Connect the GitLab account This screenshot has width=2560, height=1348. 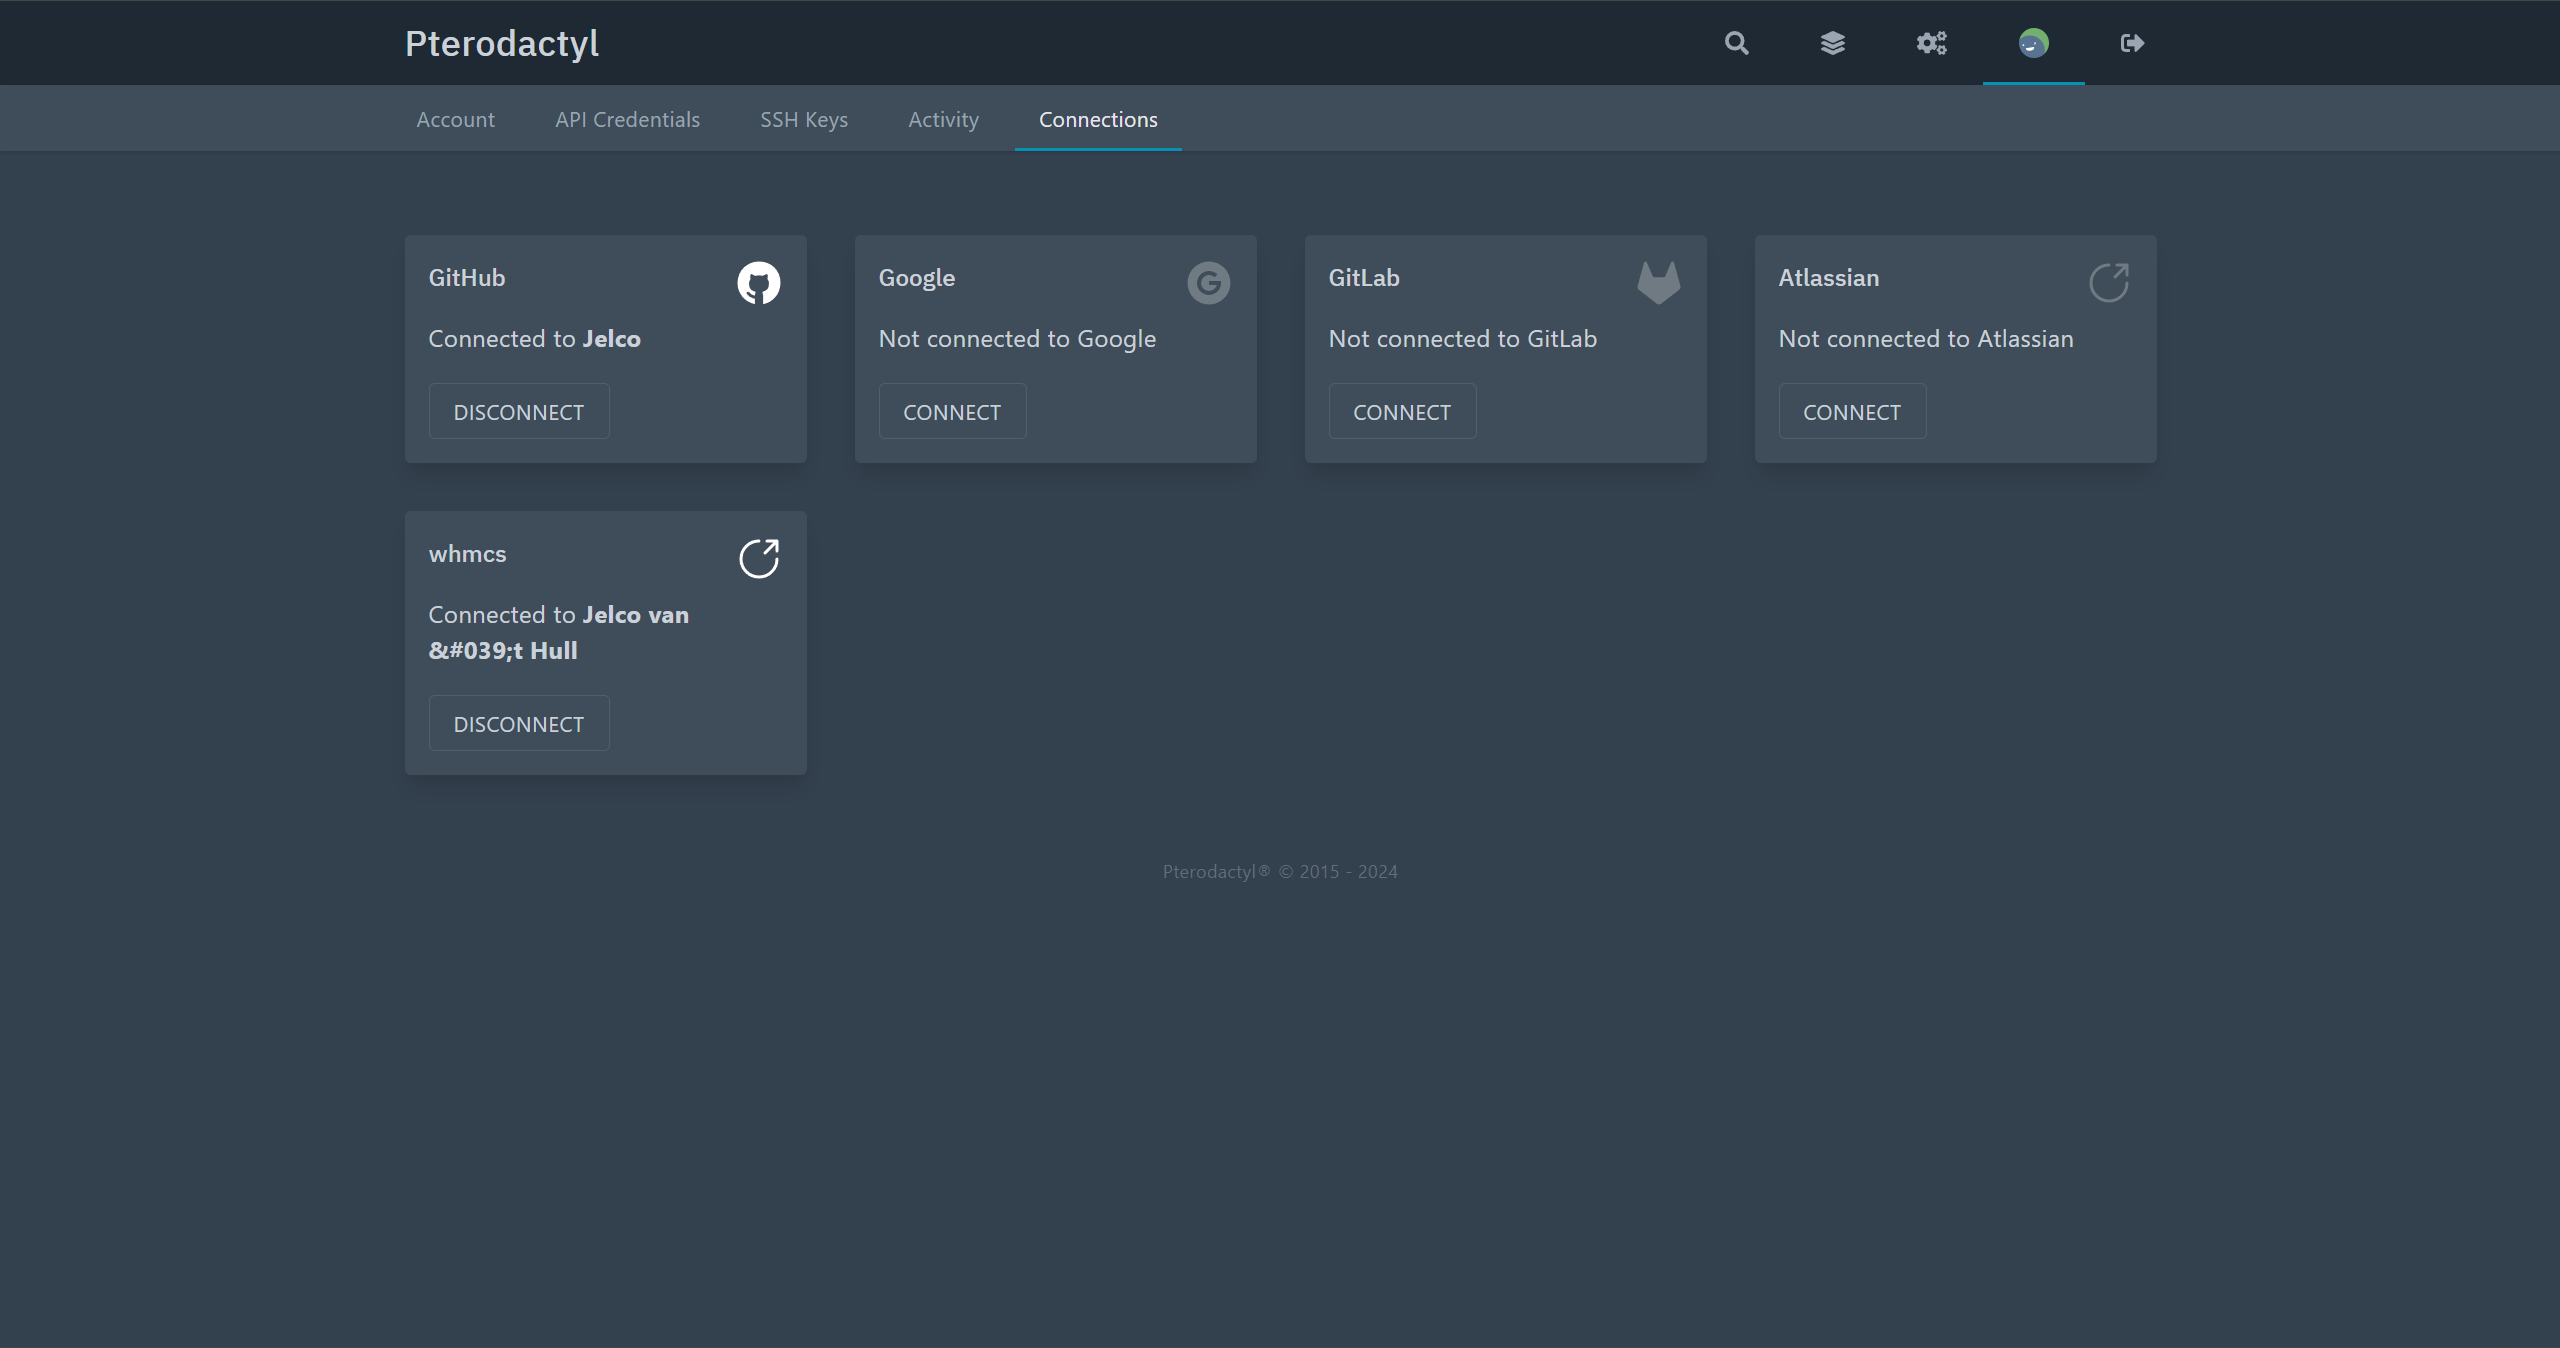click(x=1401, y=412)
